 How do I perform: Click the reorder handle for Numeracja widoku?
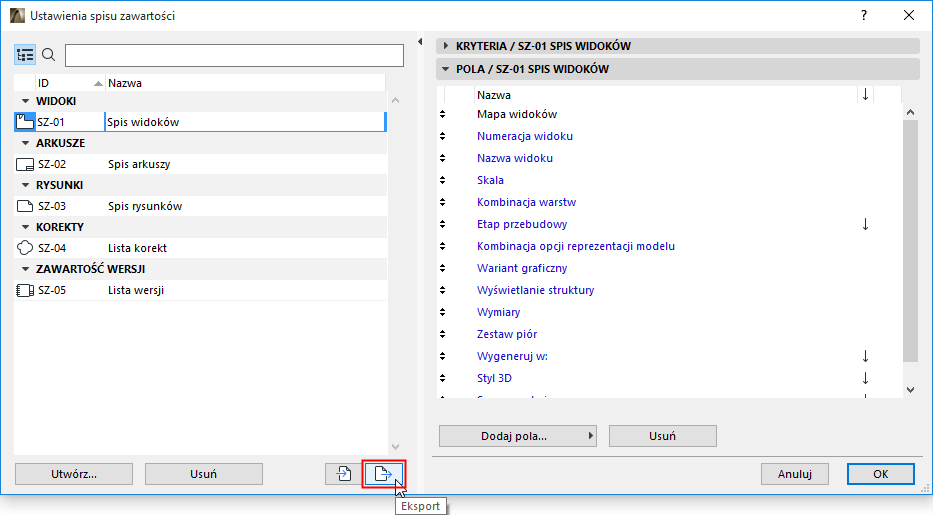point(442,136)
